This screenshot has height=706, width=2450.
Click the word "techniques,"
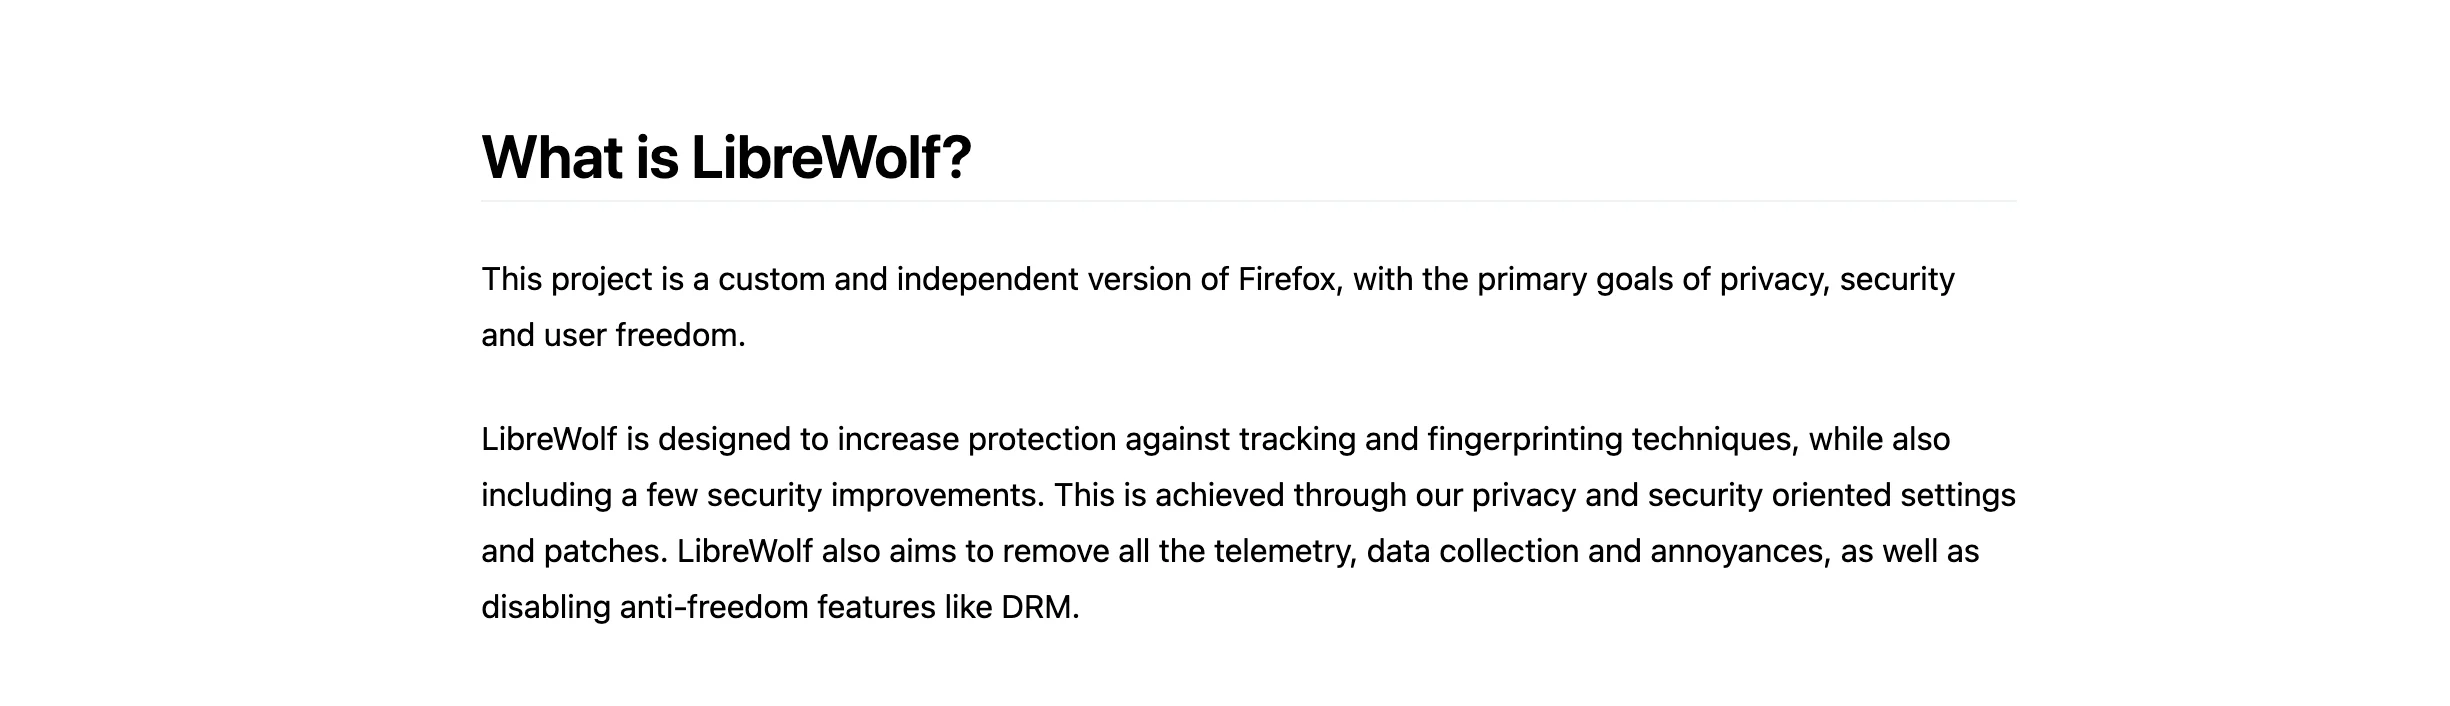click(x=1716, y=439)
